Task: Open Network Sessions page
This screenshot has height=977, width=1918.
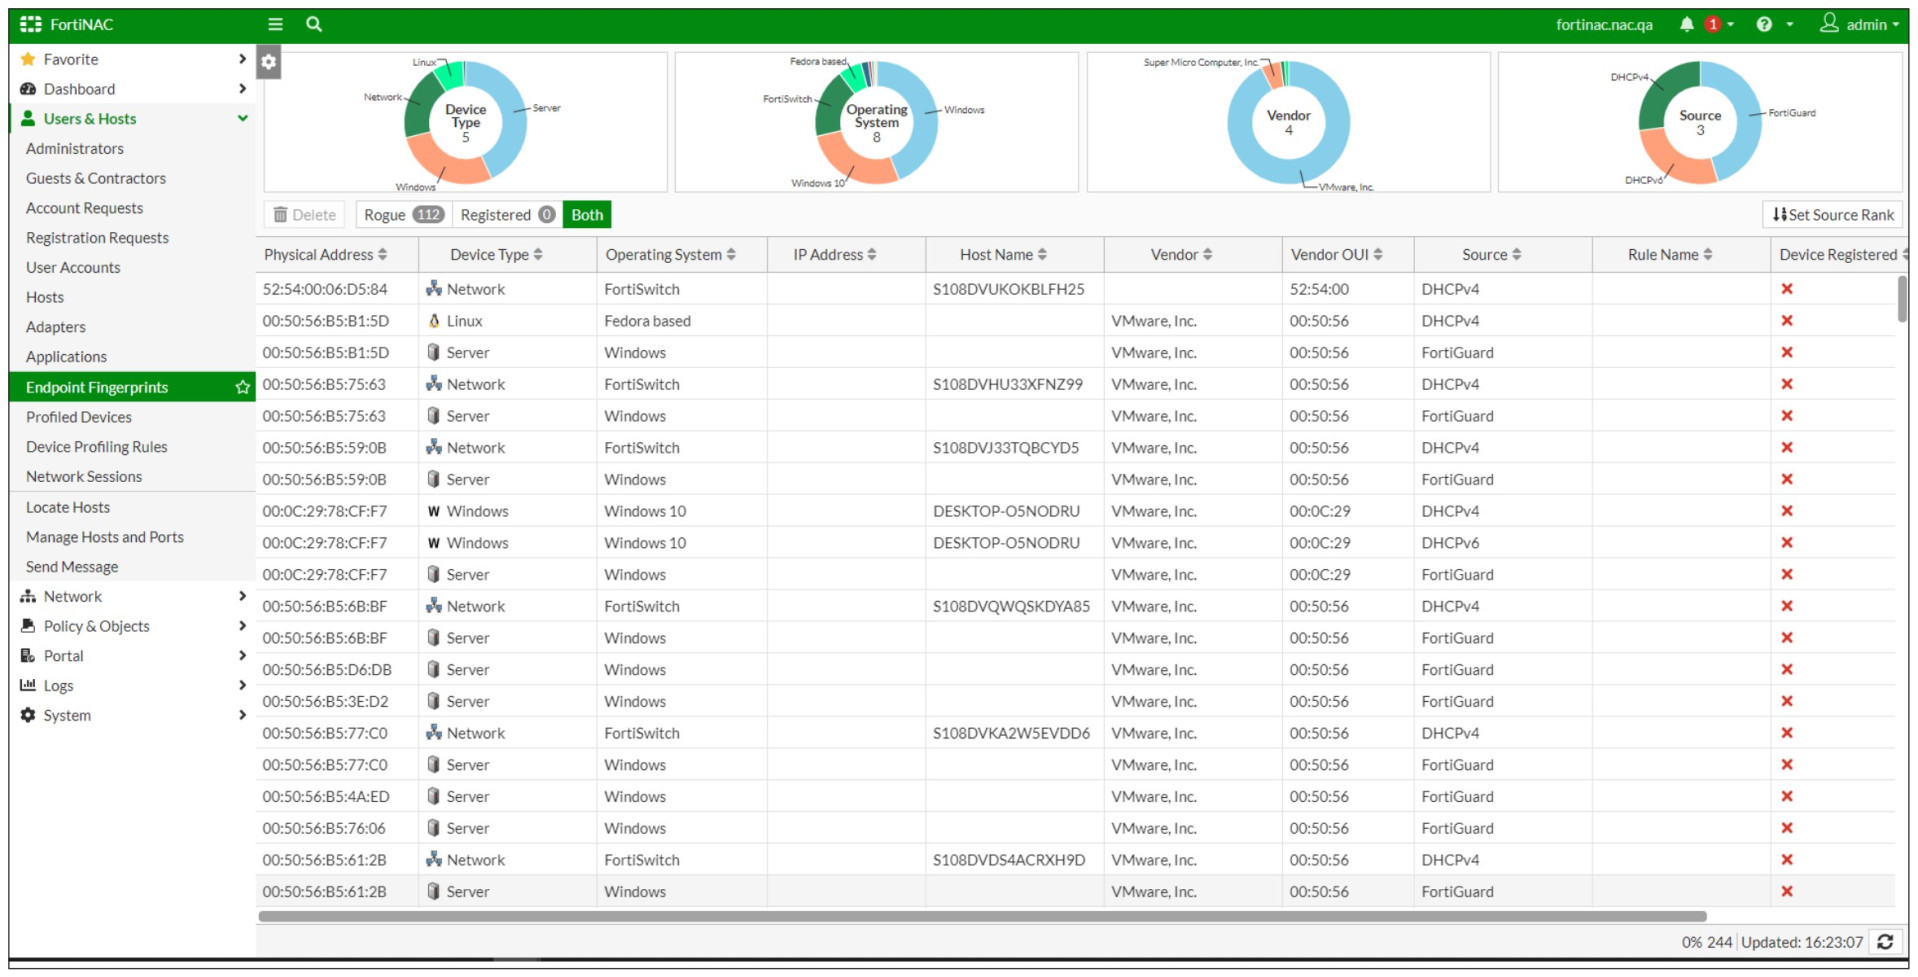Action: (84, 477)
